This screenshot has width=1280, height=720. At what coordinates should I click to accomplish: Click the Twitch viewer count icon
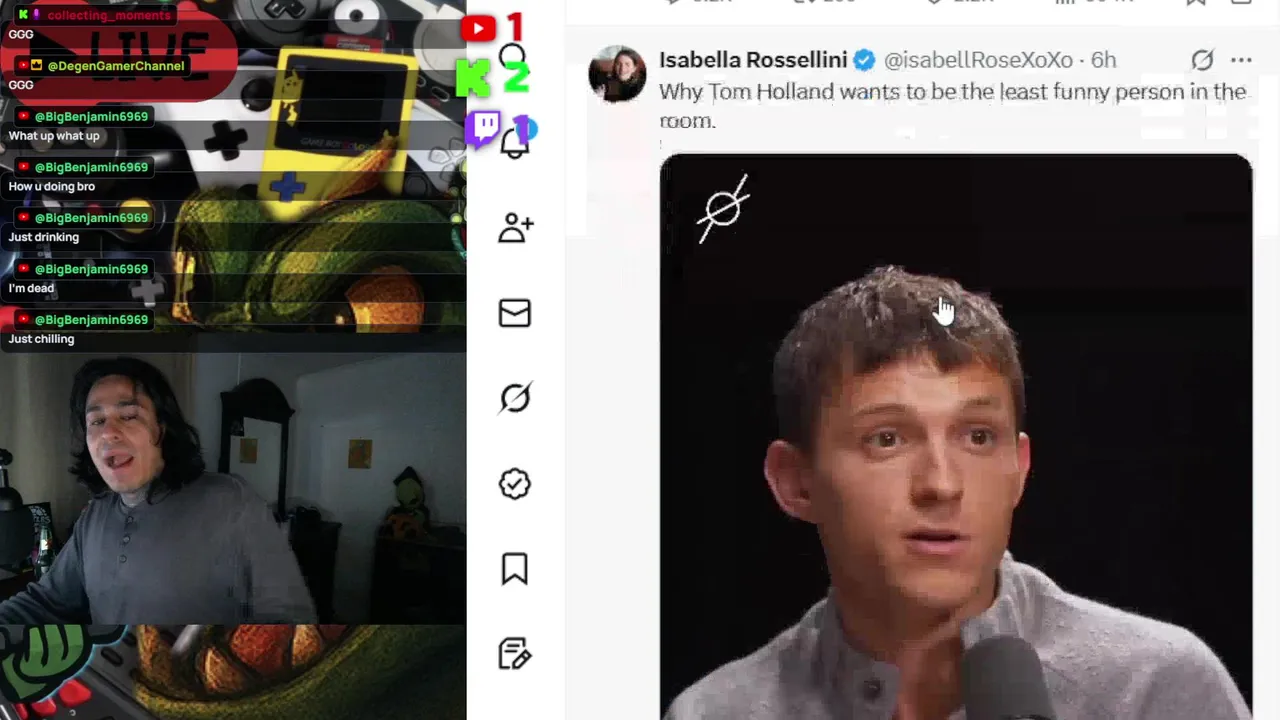pos(484,129)
